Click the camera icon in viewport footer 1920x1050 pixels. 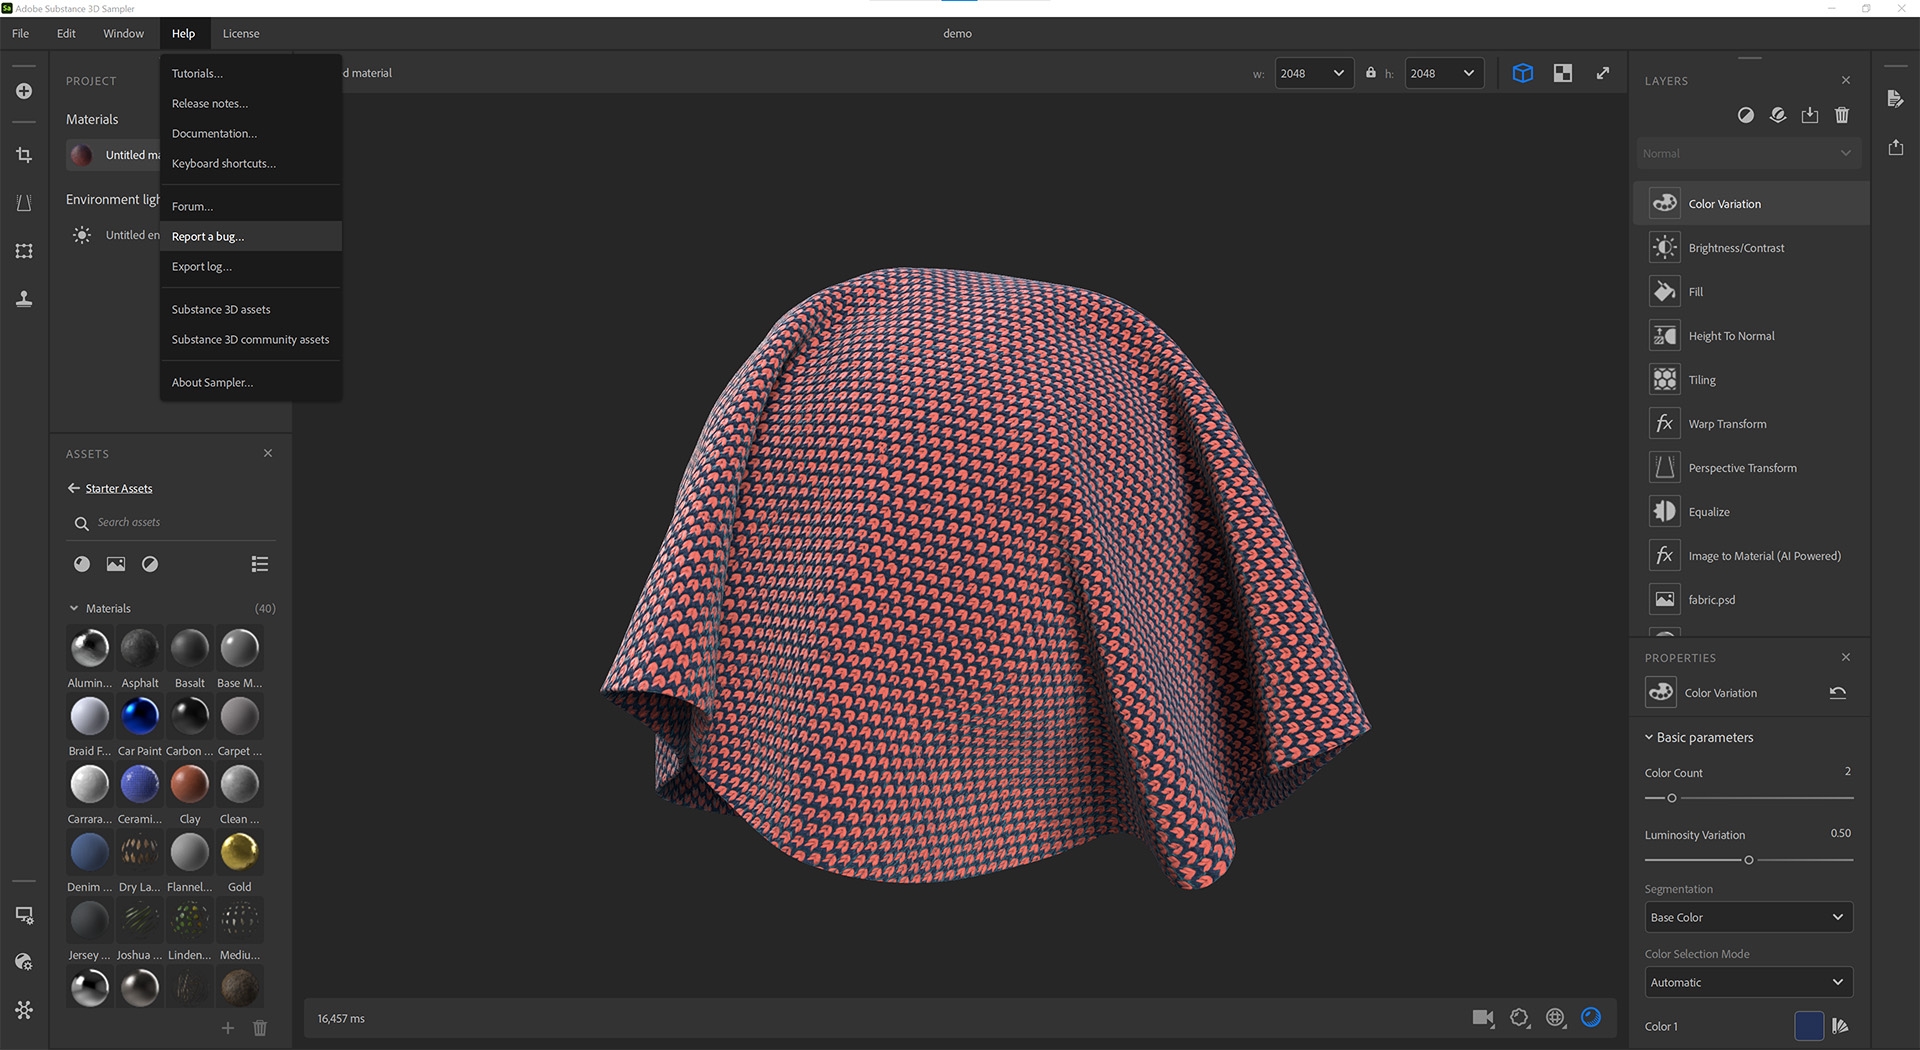click(1482, 1018)
